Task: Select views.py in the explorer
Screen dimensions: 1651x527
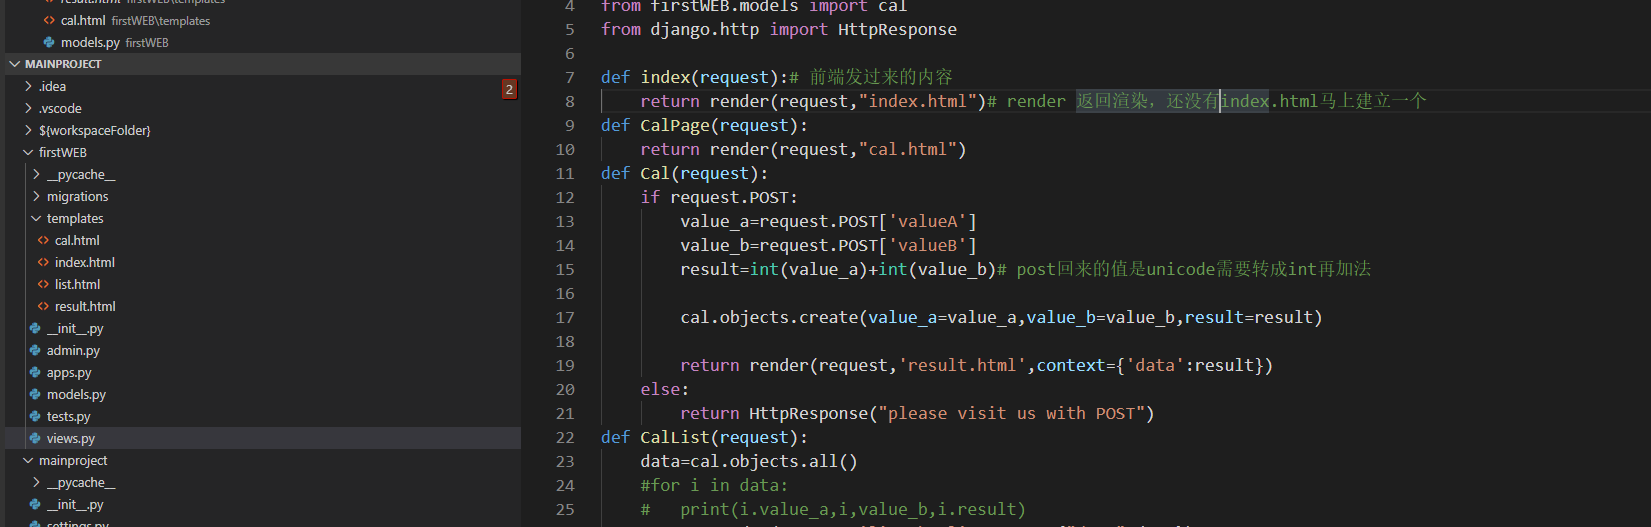Action: [262, 439]
